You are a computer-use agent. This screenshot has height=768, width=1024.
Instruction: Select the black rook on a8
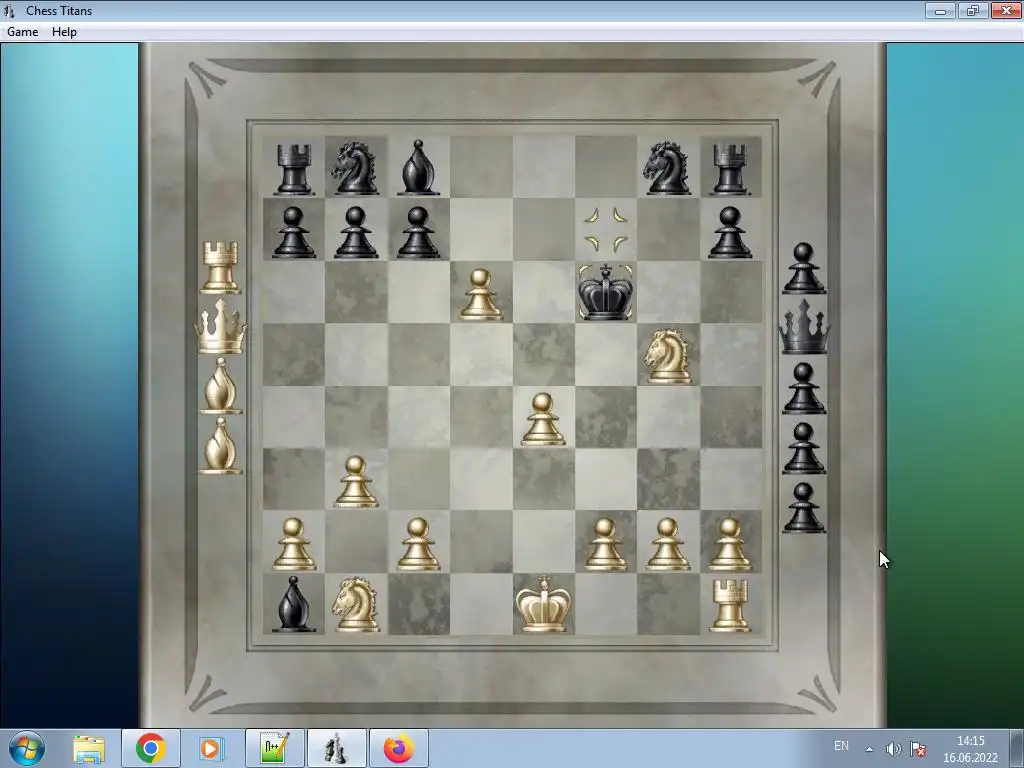click(293, 169)
